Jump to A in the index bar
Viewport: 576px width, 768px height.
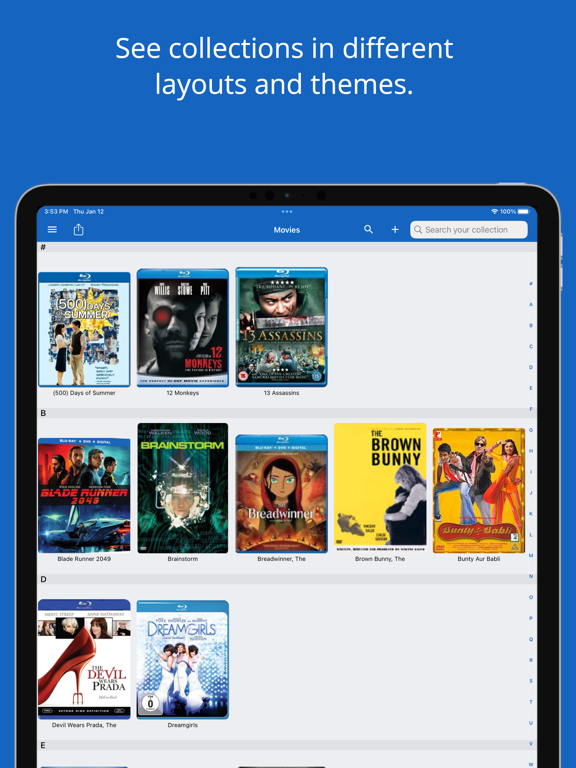(531, 305)
